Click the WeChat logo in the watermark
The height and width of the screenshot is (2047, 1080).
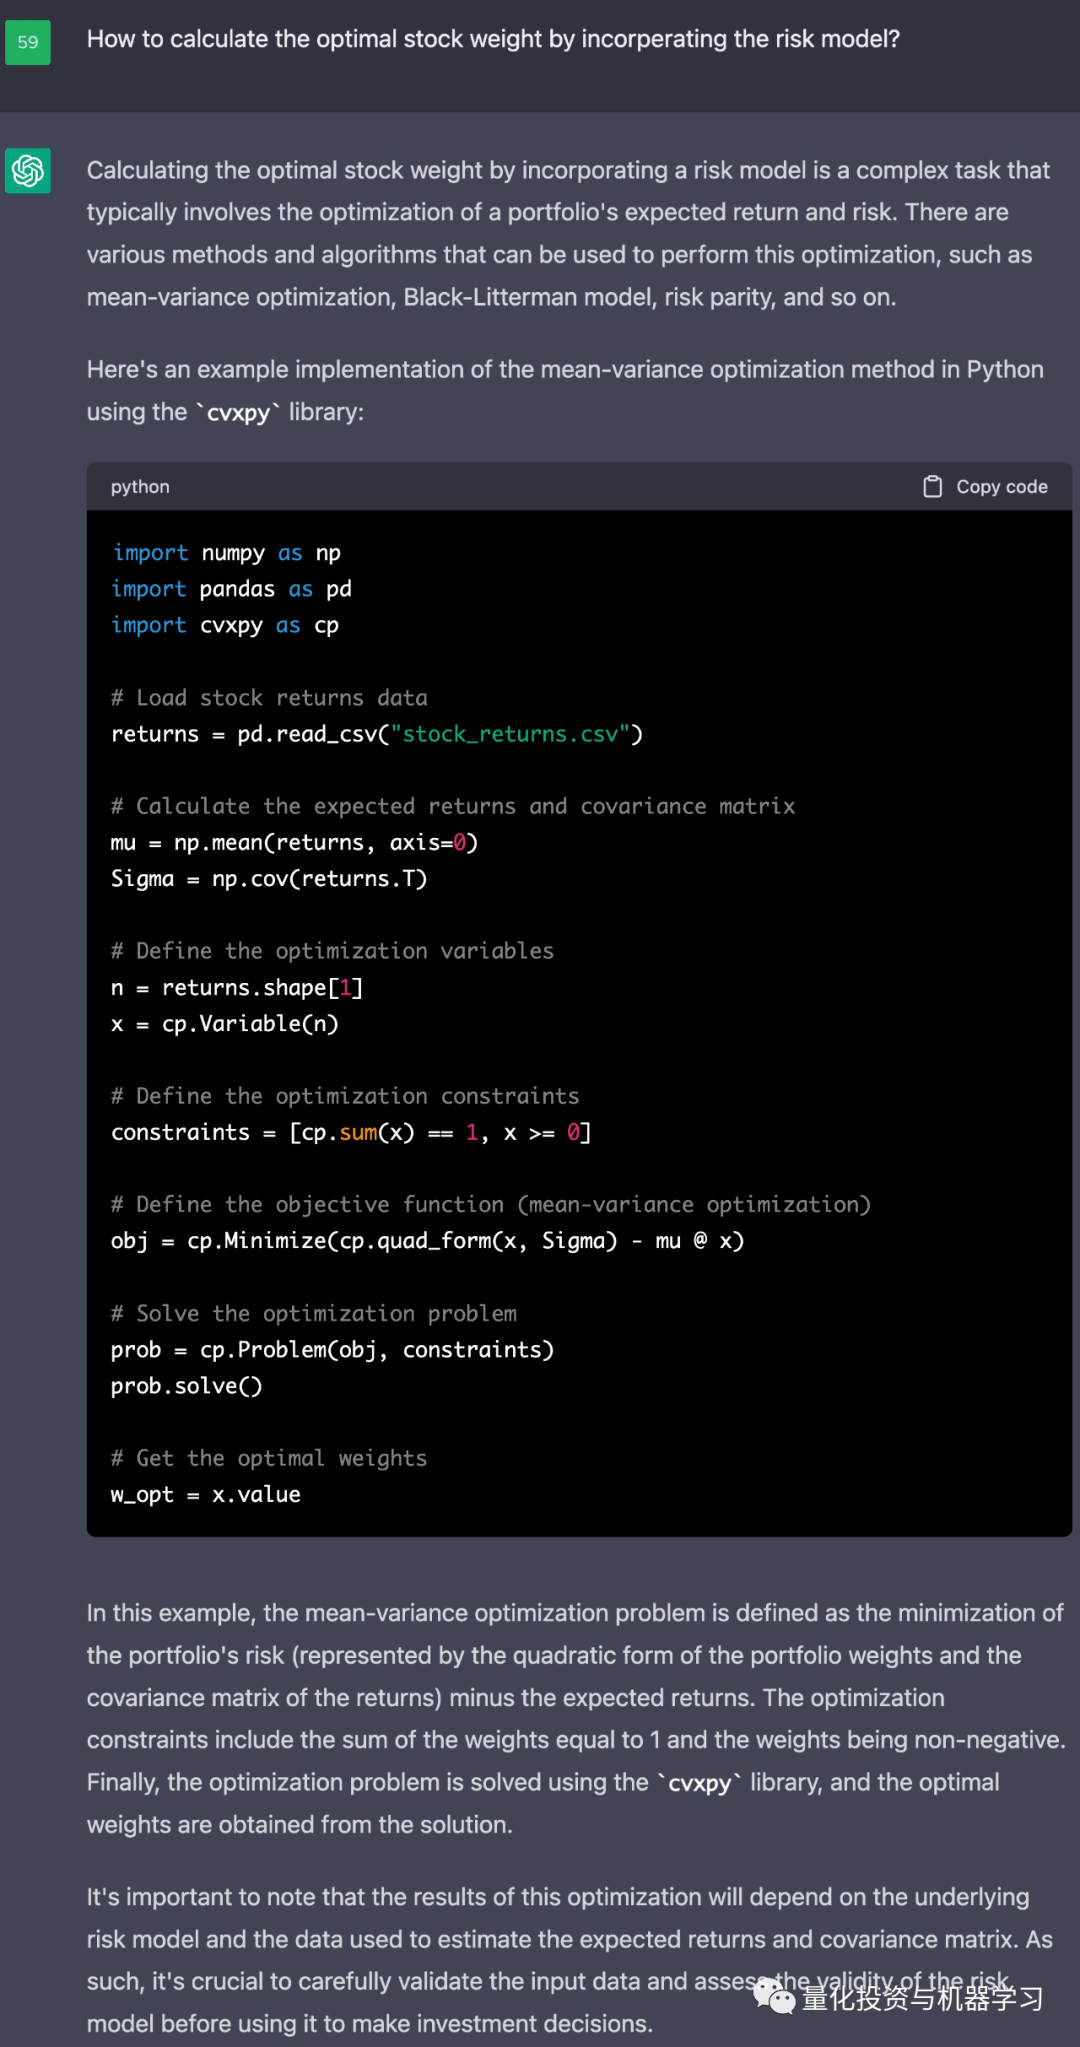[774, 1996]
